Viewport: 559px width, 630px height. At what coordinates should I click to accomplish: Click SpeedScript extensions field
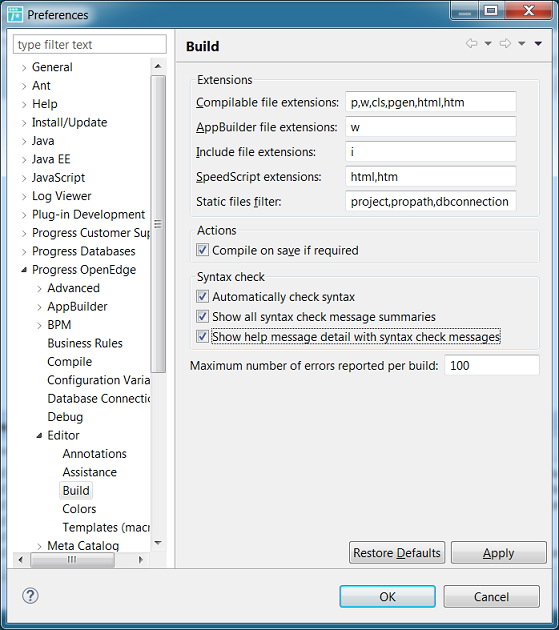click(431, 177)
